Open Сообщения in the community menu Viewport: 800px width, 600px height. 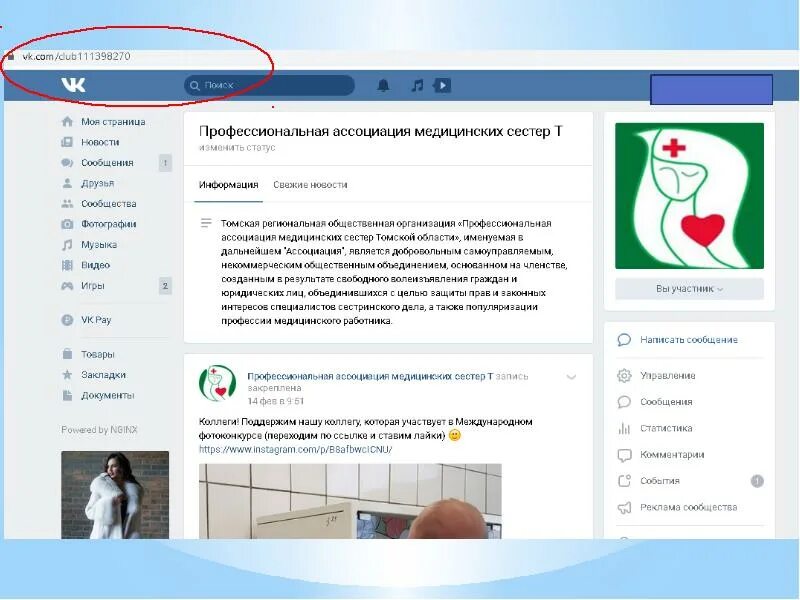tap(666, 402)
